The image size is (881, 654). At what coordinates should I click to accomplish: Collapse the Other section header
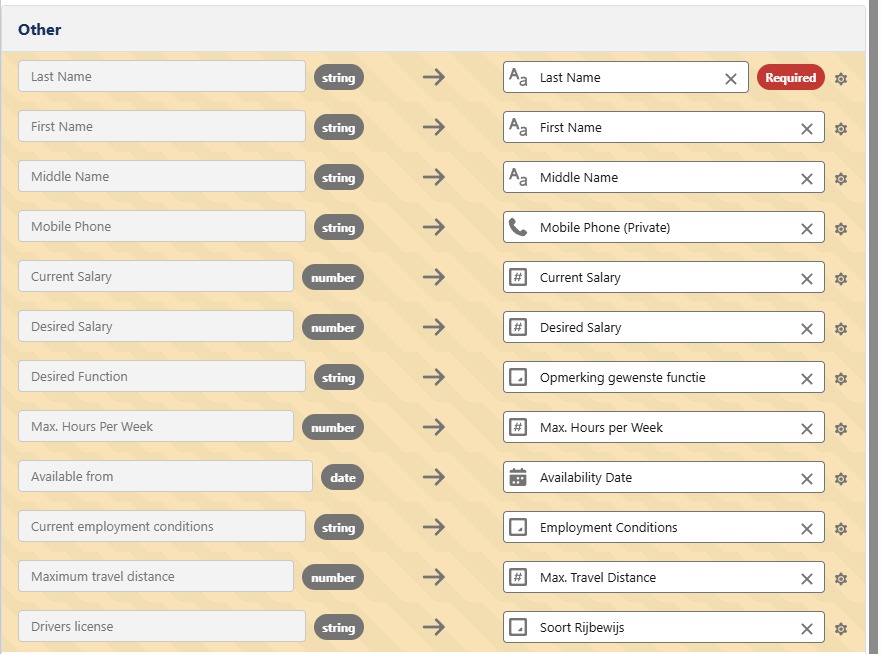pyautogui.click(x=39, y=29)
